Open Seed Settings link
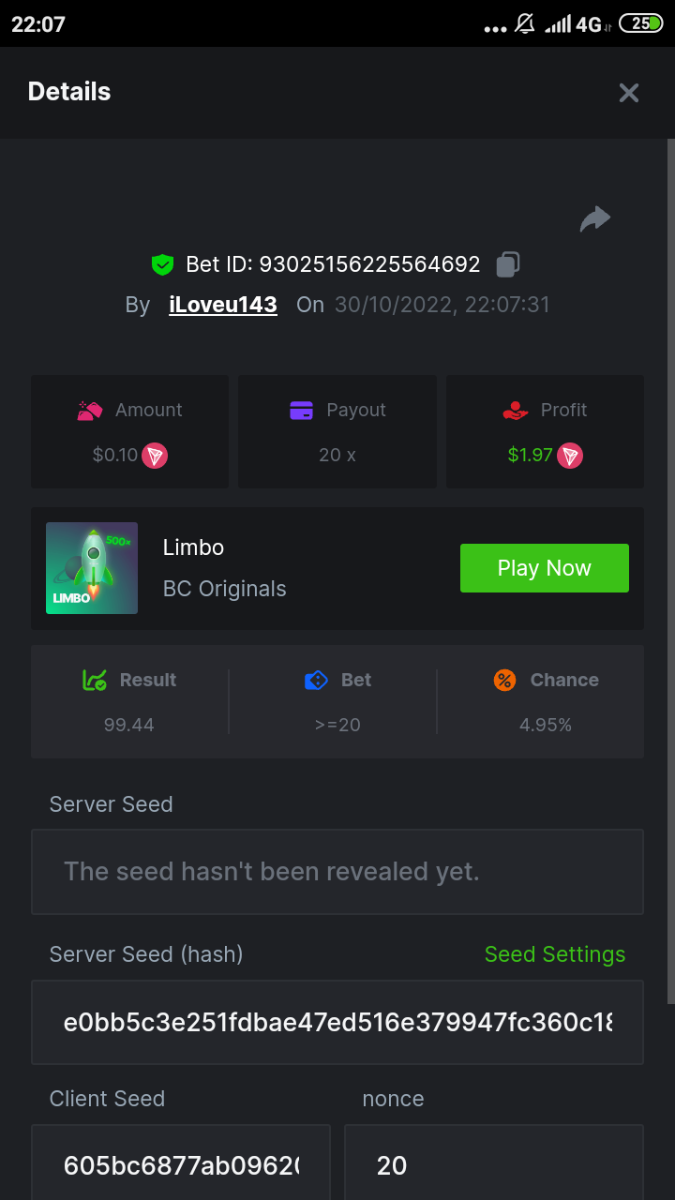Screen dimensions: 675x1200 [x=555, y=954]
